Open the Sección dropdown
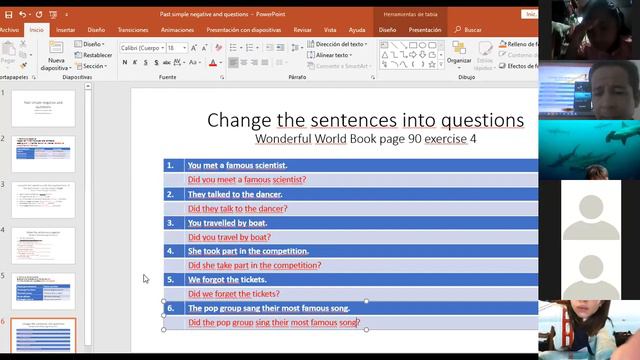The width and height of the screenshot is (640, 360). [x=91, y=66]
